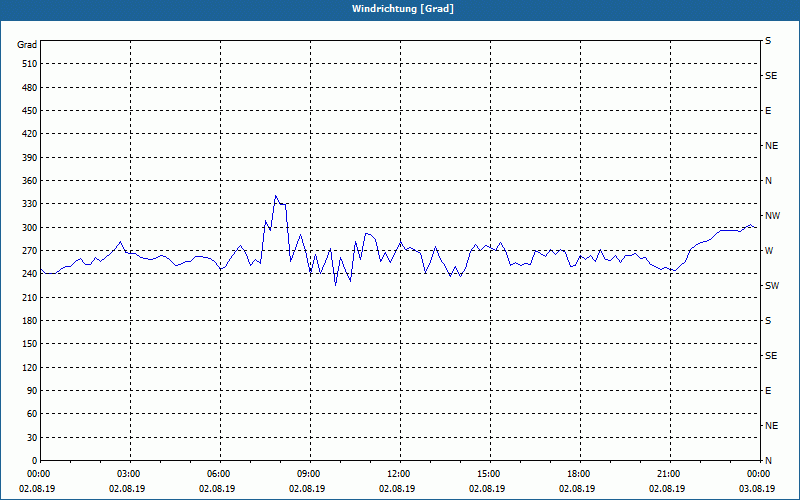Click the 09:00 time label
This screenshot has height=500, width=800.
pos(309,474)
